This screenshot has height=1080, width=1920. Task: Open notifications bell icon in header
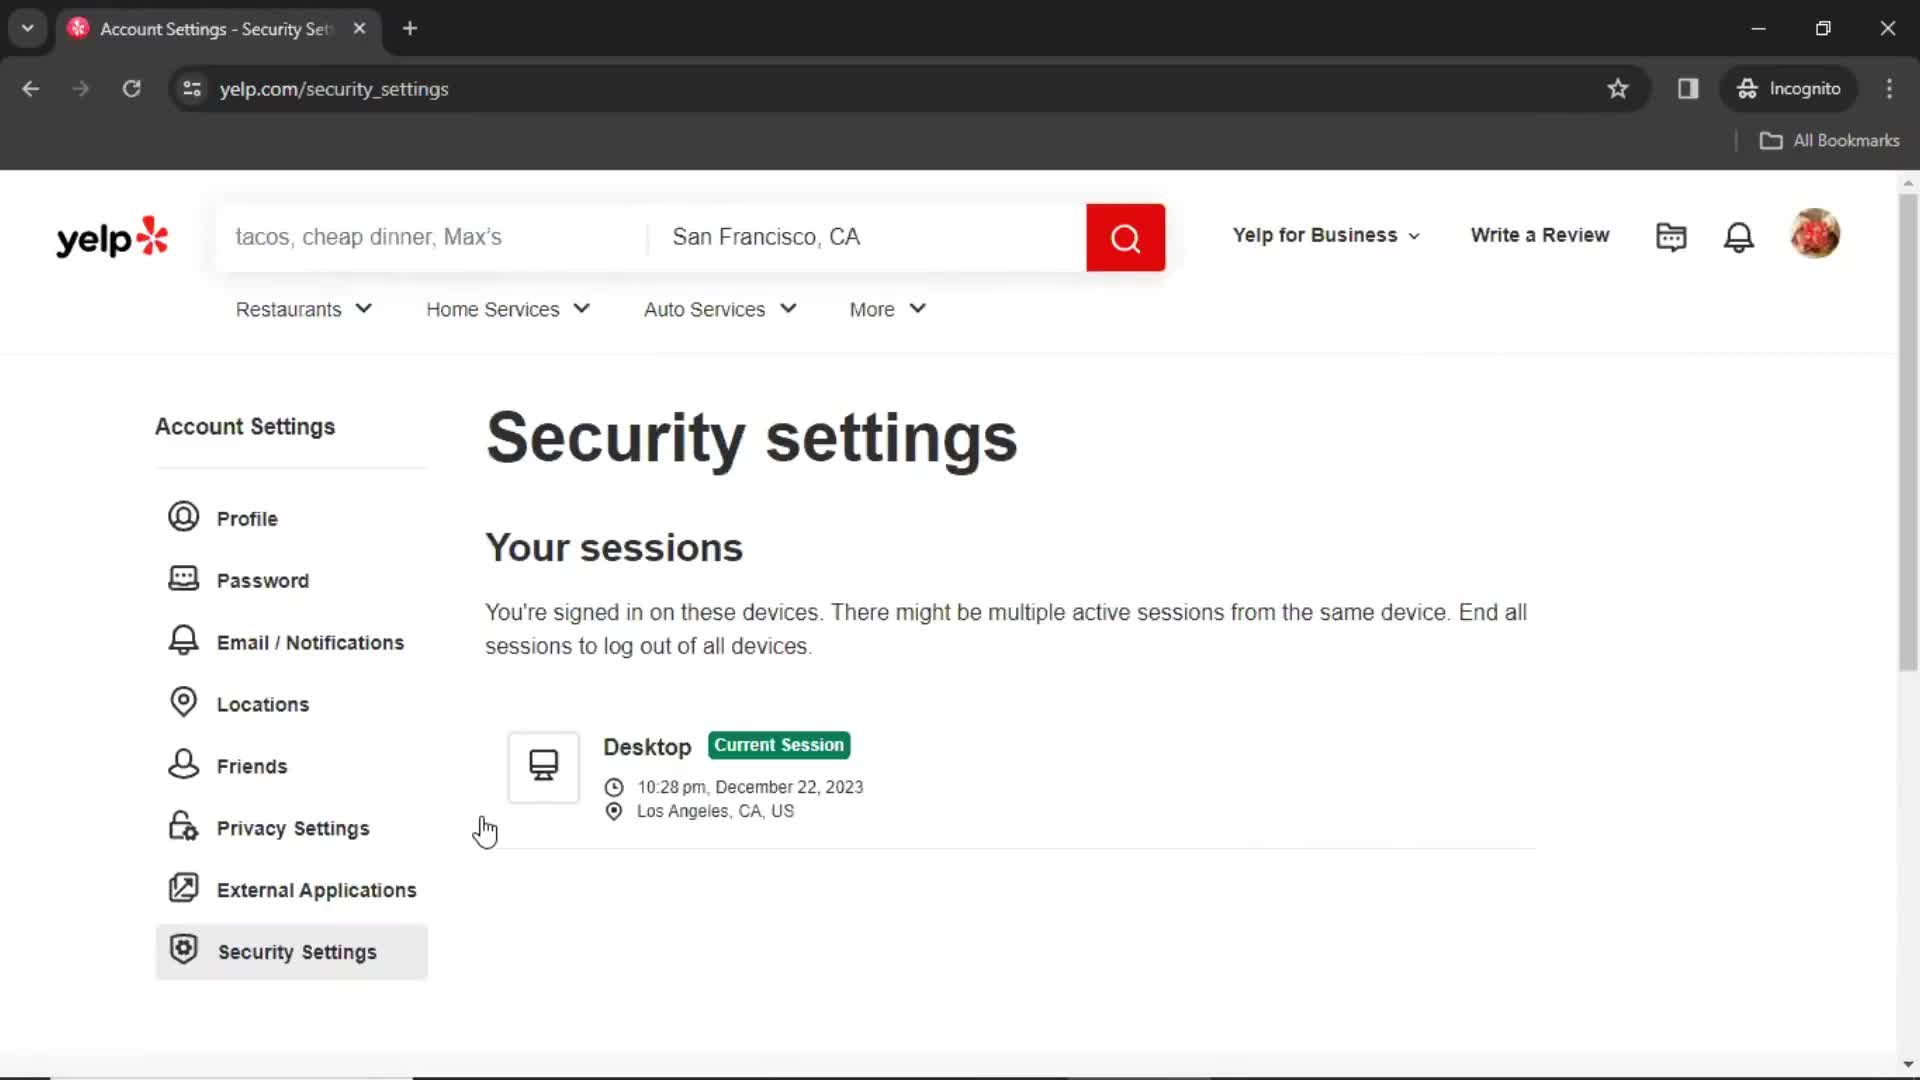[x=1738, y=237]
